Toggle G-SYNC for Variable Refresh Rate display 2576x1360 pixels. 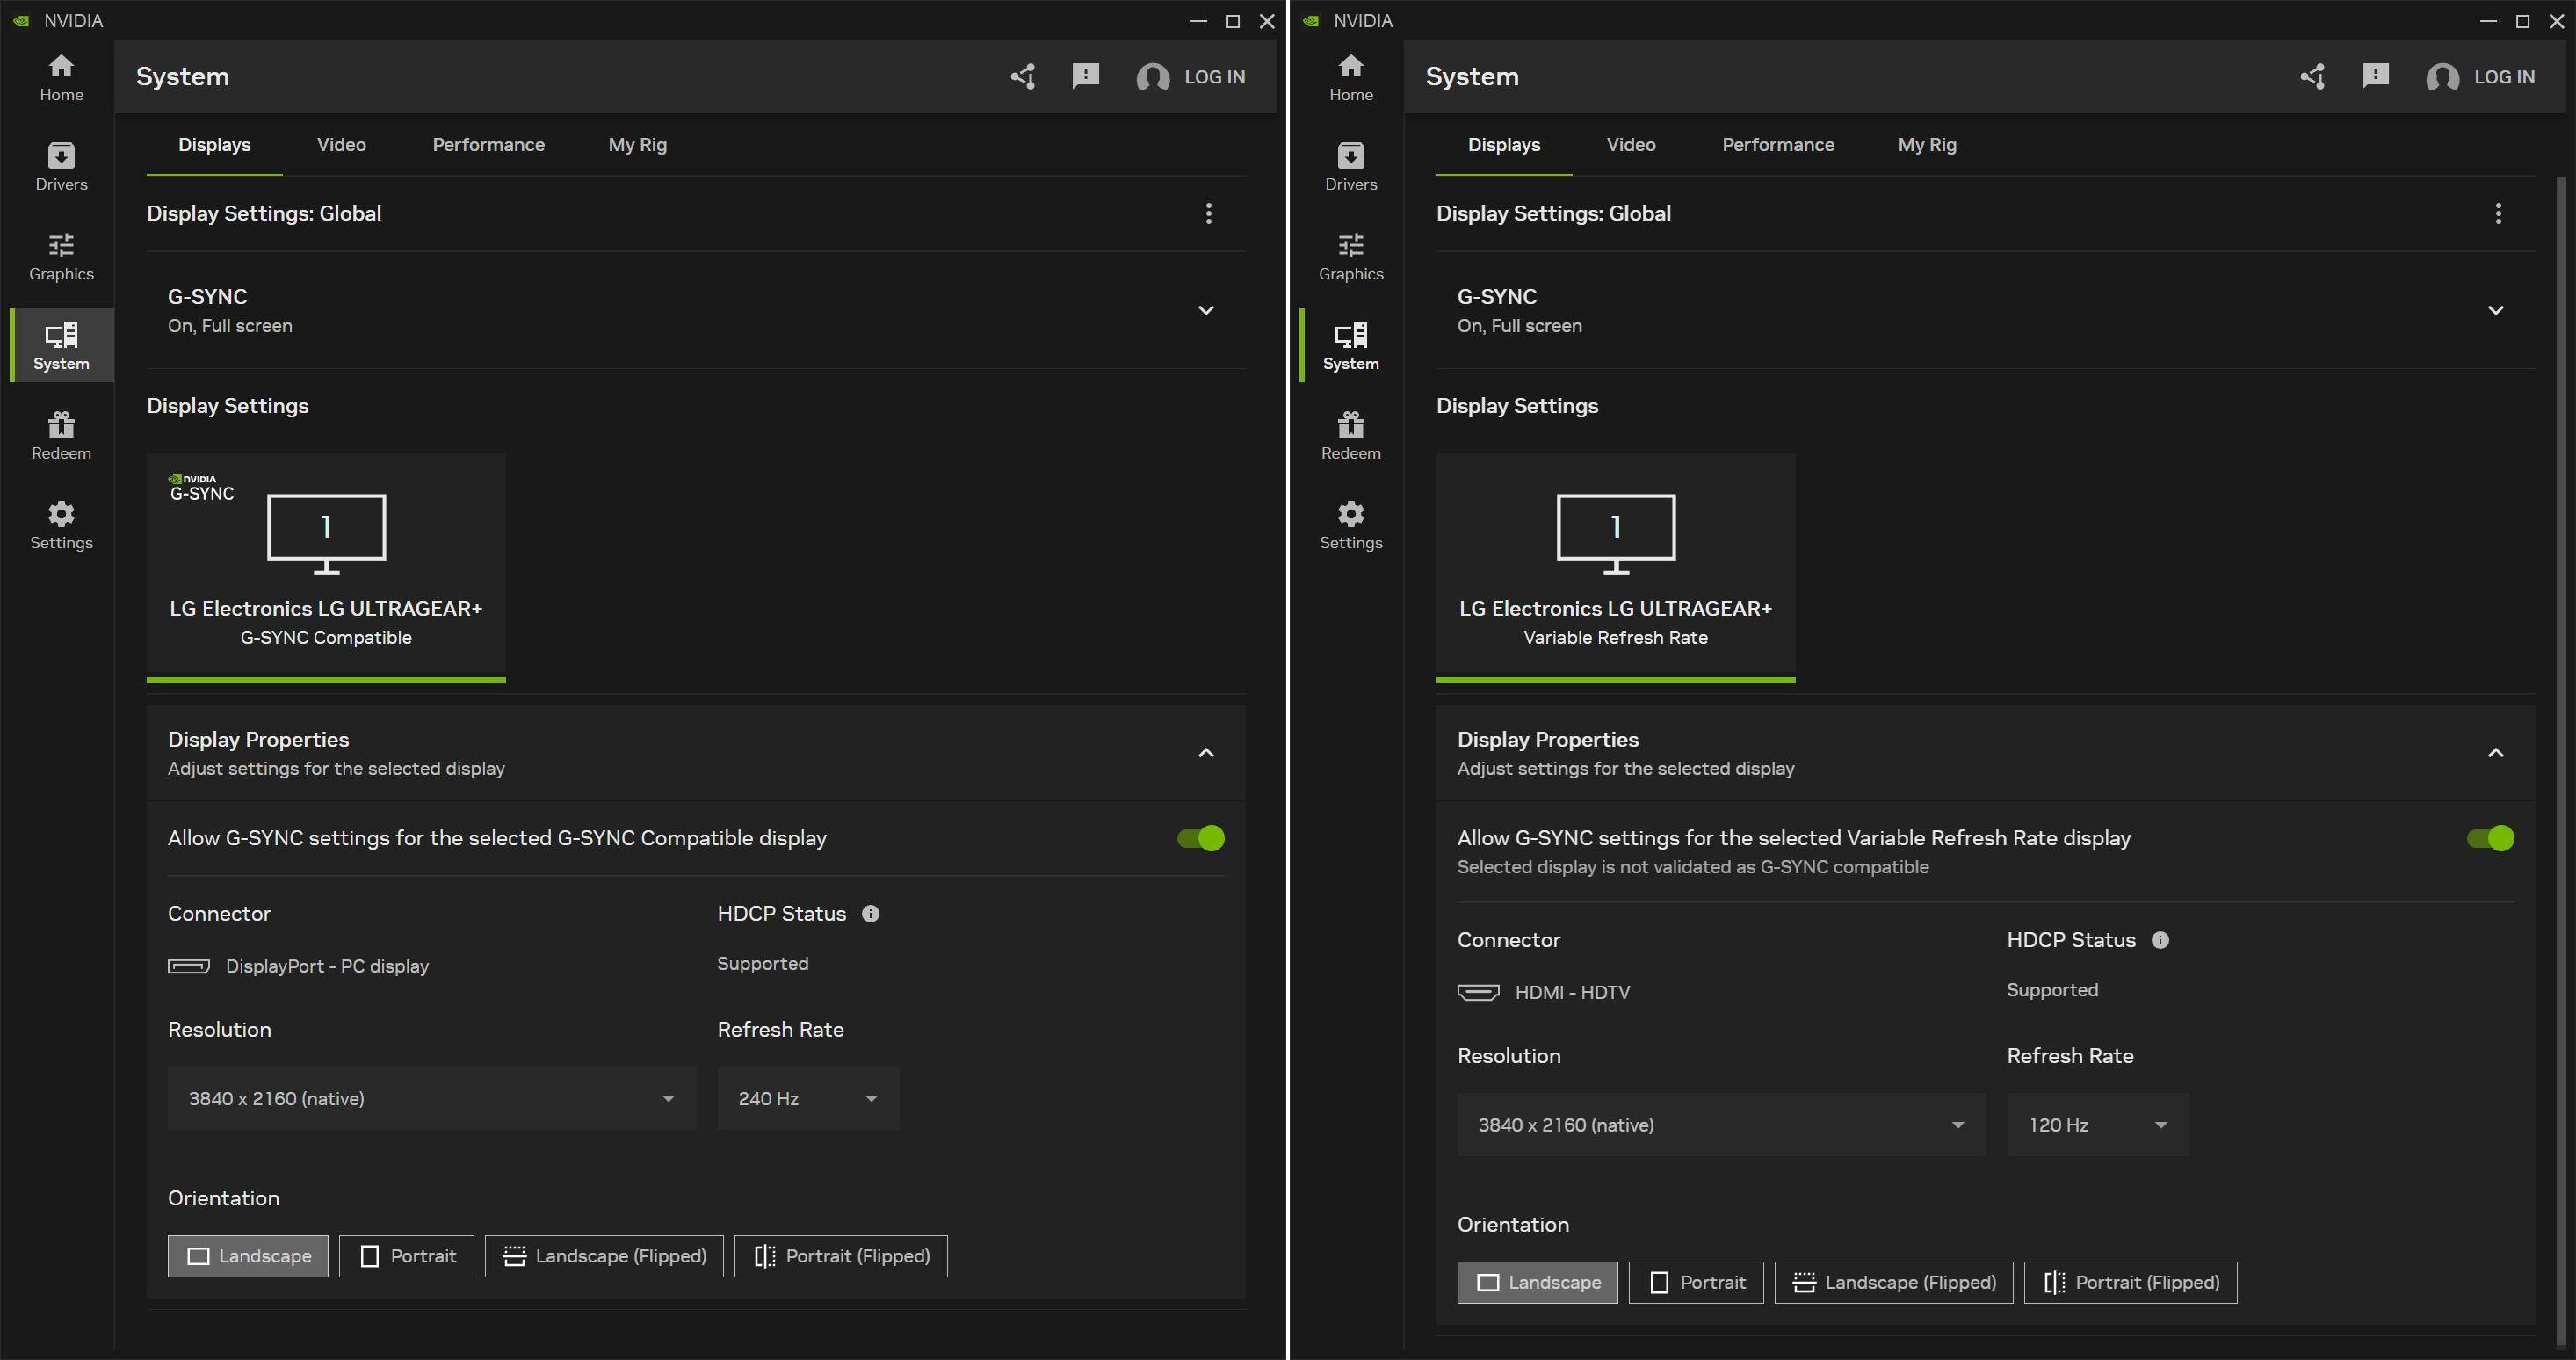pos(2489,838)
